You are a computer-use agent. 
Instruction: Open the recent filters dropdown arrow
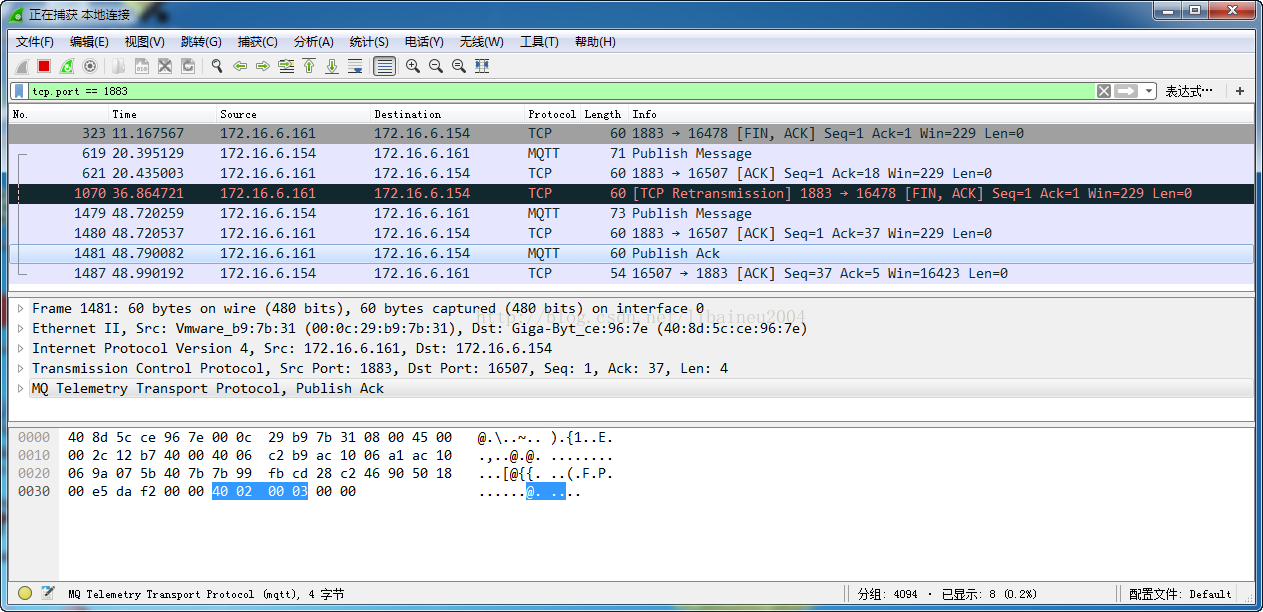coord(1149,91)
